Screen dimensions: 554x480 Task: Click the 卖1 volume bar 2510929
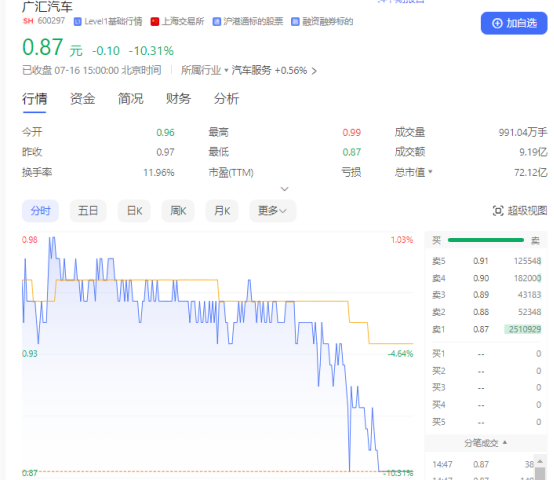[523, 329]
